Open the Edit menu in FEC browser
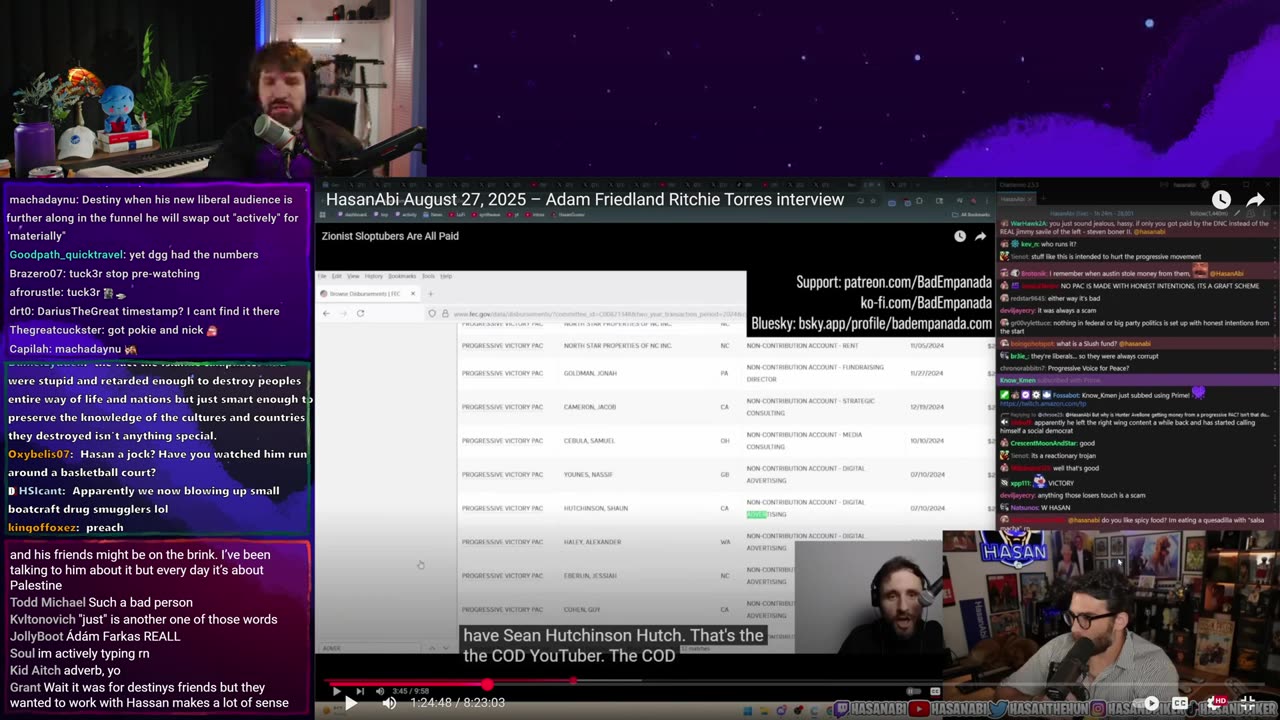1280x720 pixels. coord(337,276)
